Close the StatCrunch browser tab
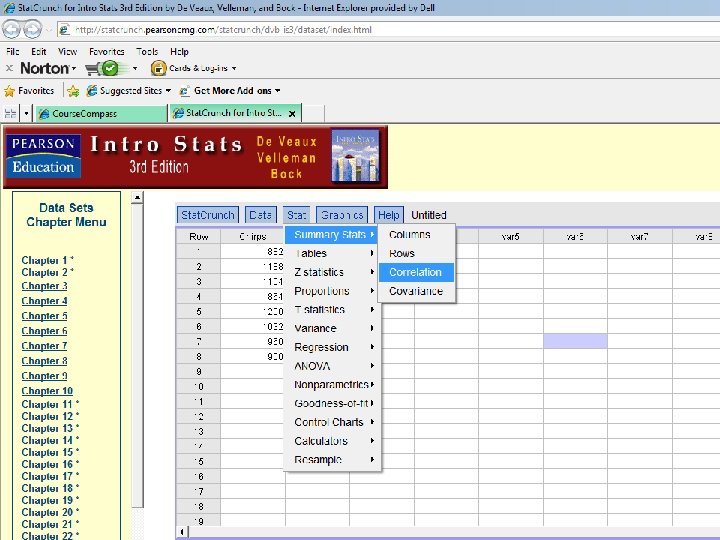720x540 pixels. 292,113
